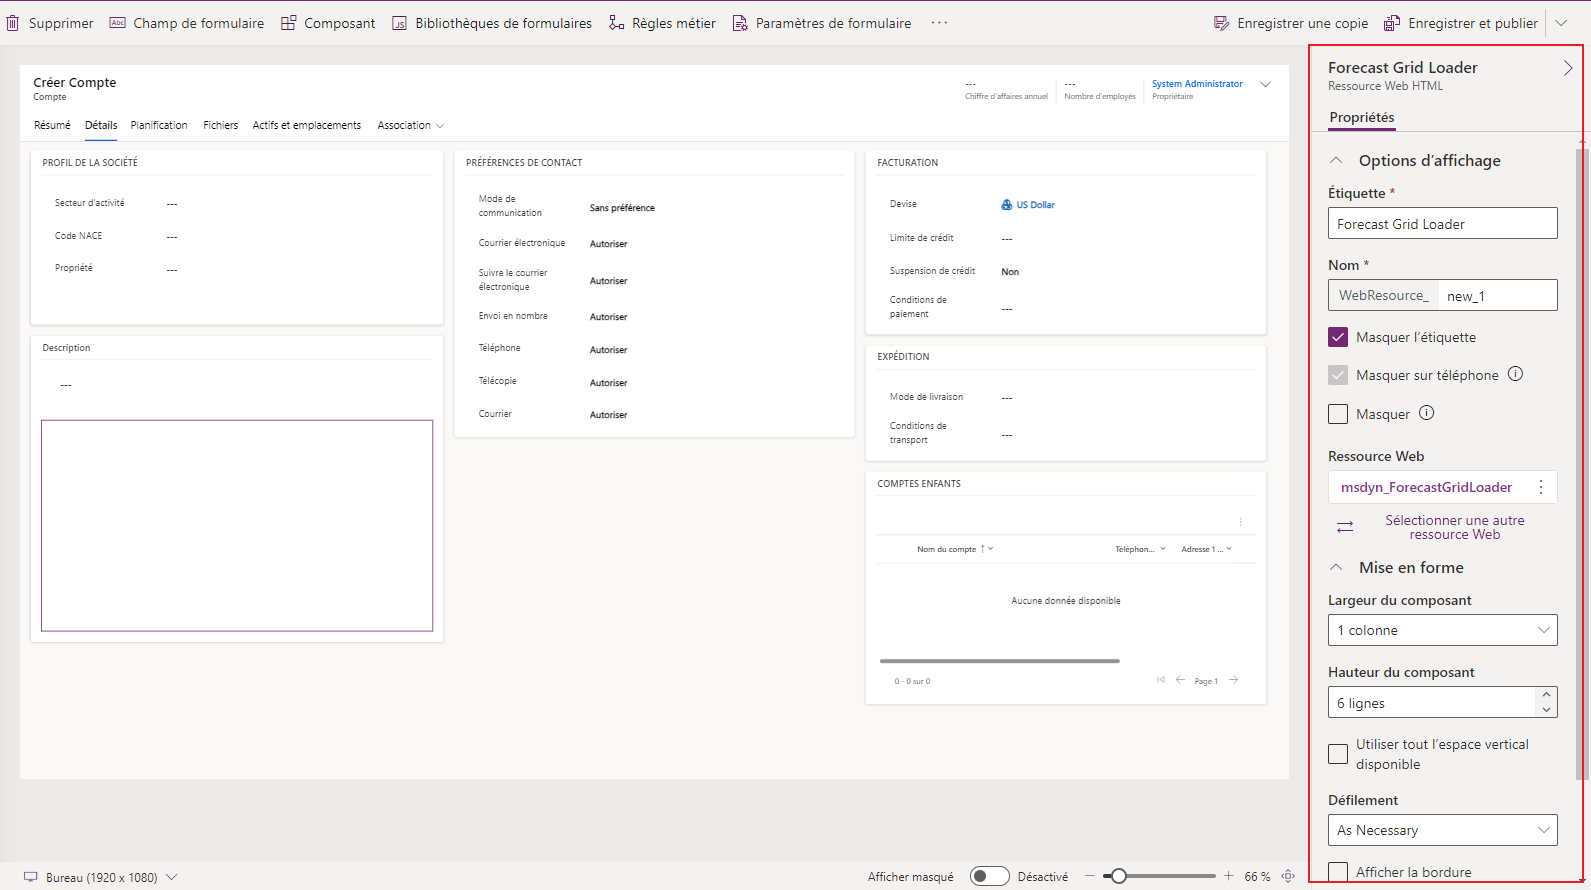Toggle the Masquer sur téléphone checkbox
Screen dimensions: 1591x890
coord(1338,375)
